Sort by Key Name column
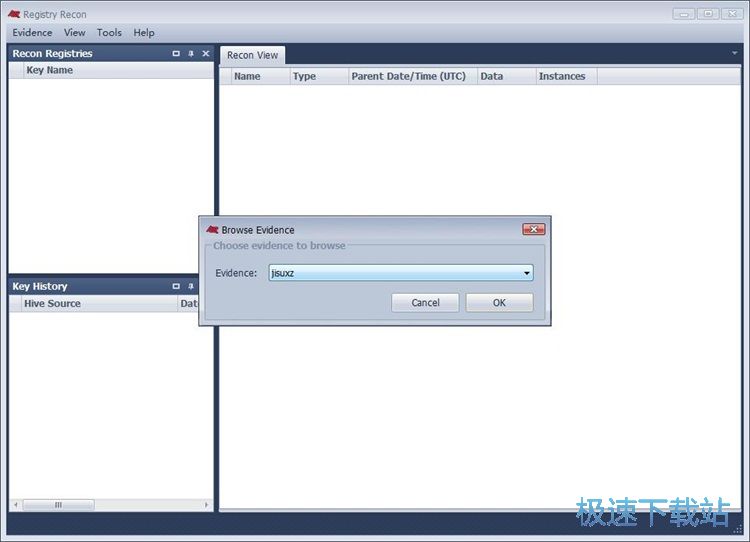This screenshot has height=542, width=750. pos(118,70)
